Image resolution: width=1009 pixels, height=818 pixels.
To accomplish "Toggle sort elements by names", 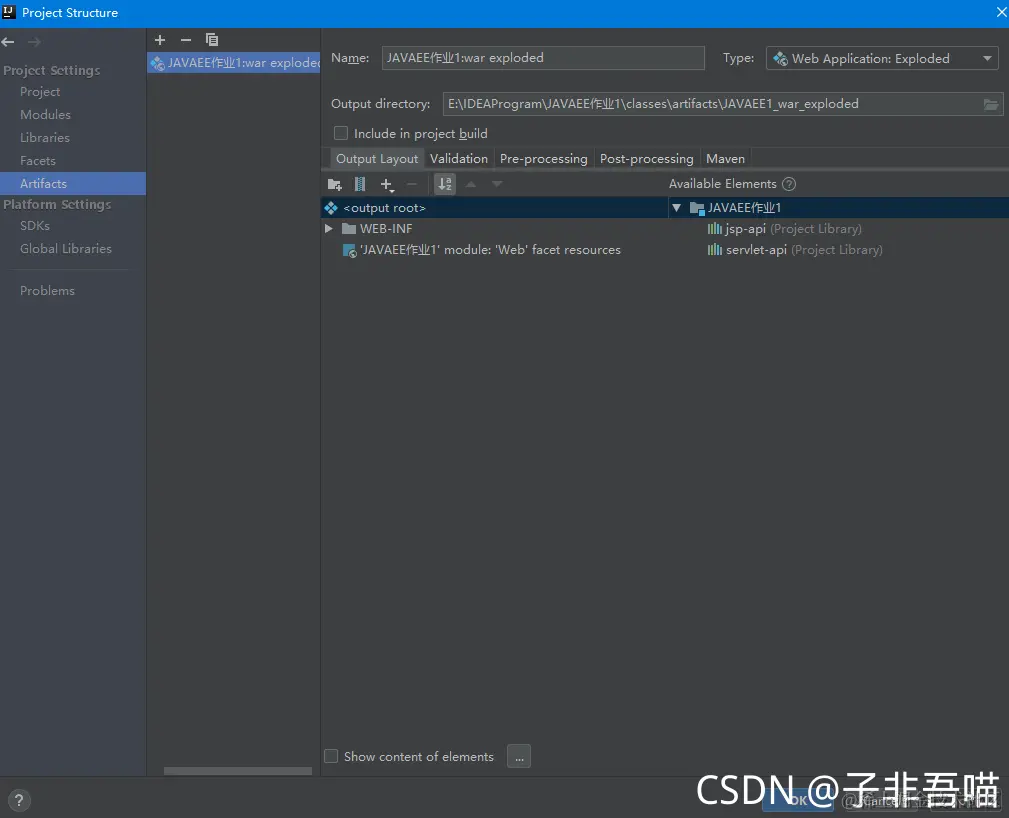I will 445,185.
